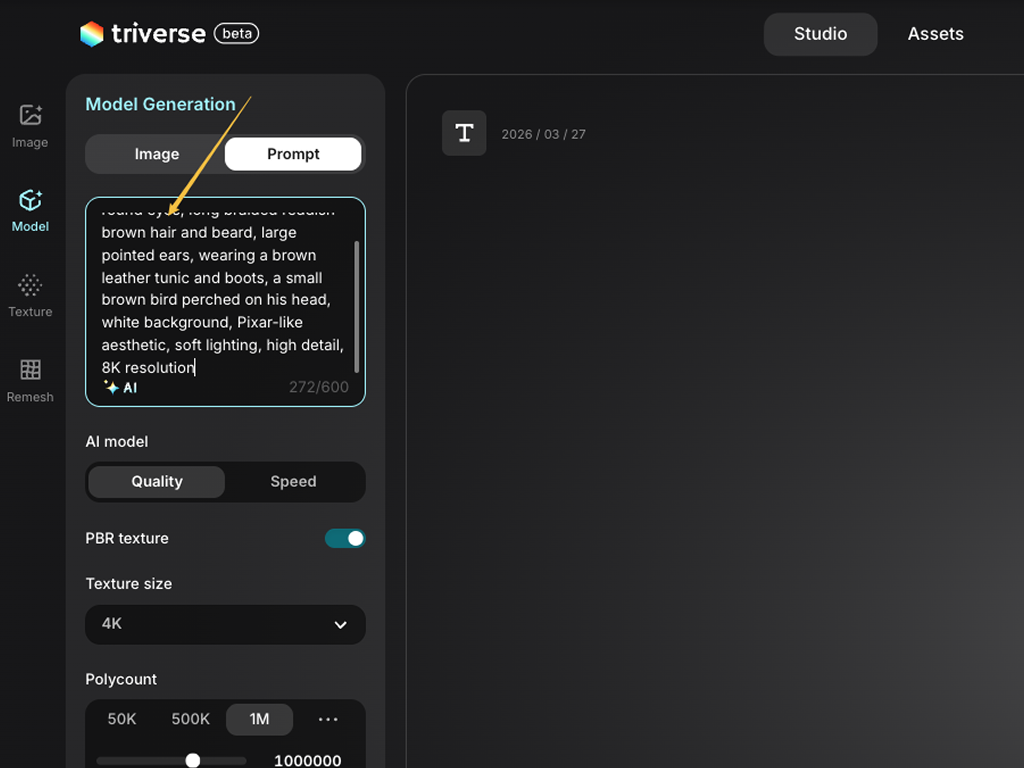Expand the Texture size 4K dropdown
1024x768 pixels.
225,624
